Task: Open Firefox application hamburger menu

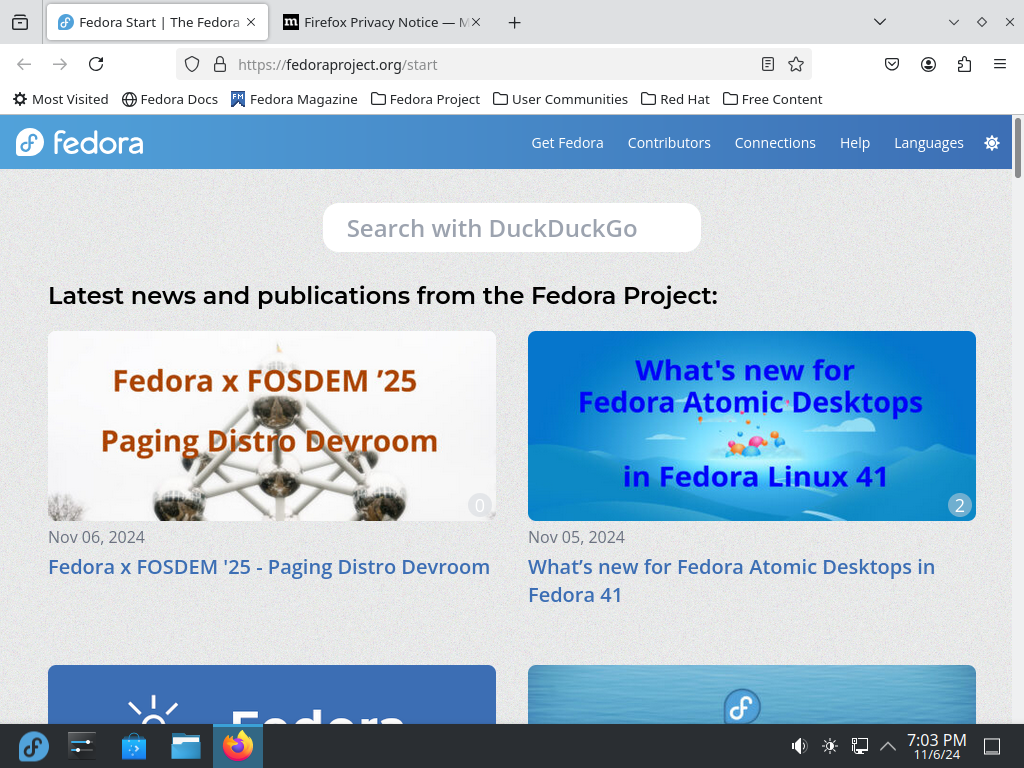Action: point(1000,64)
